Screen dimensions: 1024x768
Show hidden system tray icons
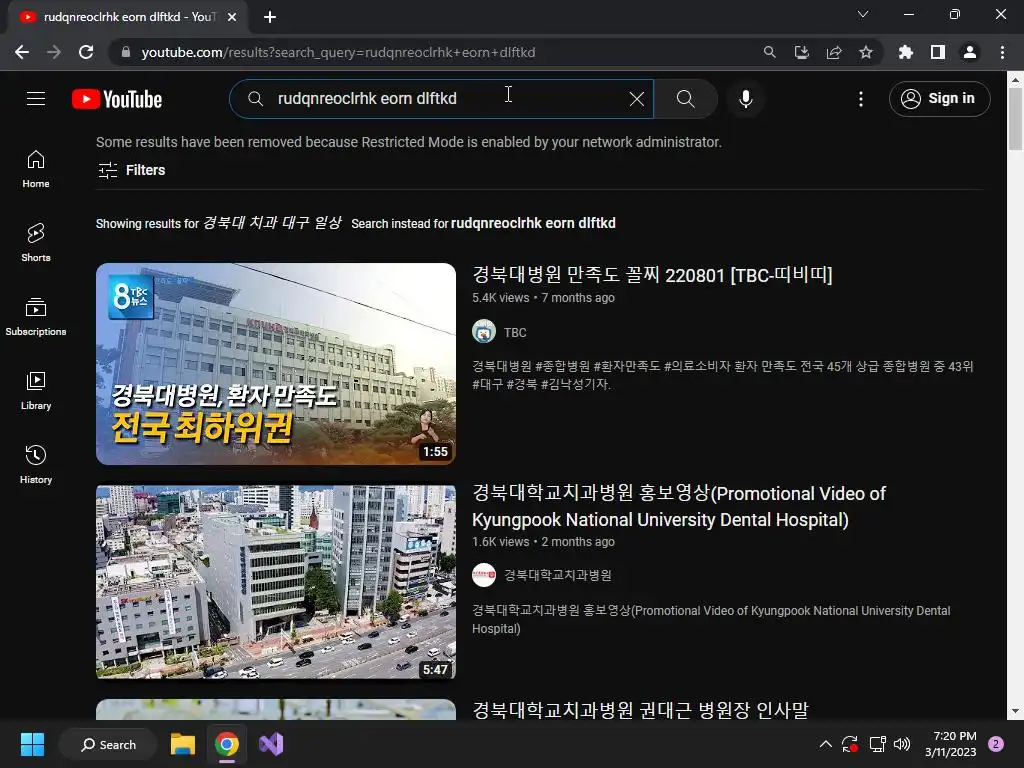825,744
